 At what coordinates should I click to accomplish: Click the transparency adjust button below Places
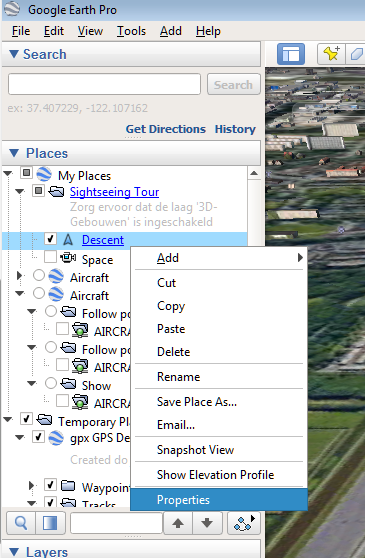tap(50, 523)
